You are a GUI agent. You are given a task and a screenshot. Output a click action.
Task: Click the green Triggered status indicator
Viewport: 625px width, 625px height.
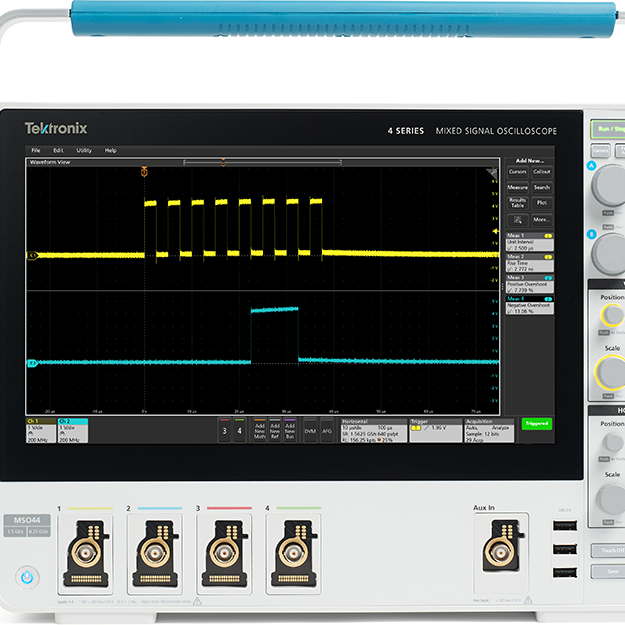pos(537,423)
